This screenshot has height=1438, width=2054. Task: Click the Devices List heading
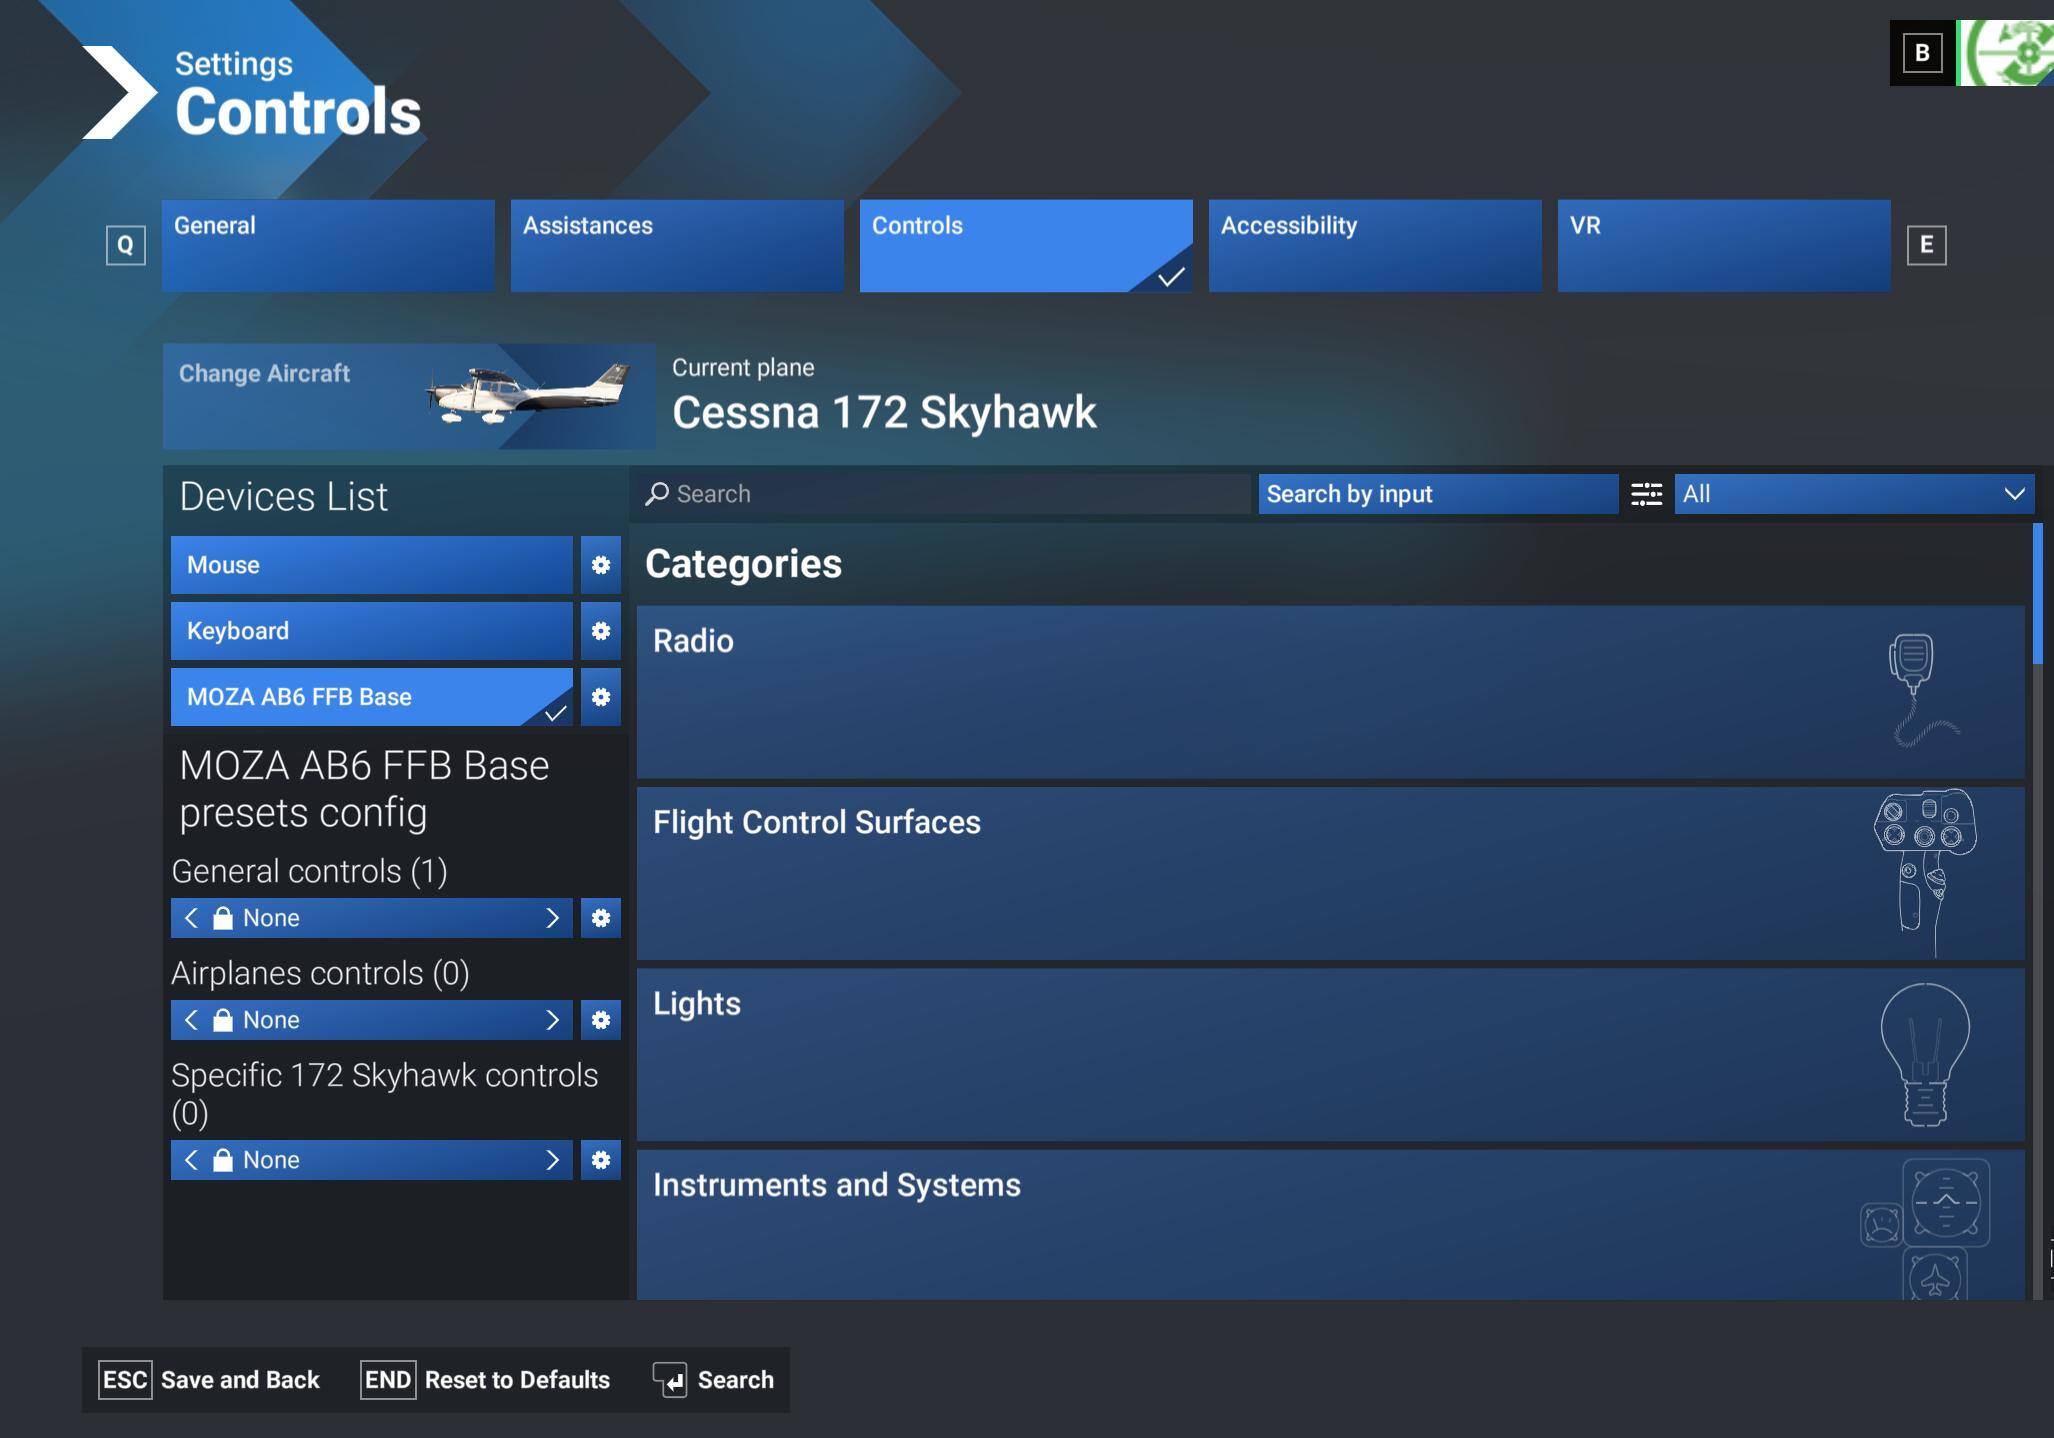coord(284,497)
